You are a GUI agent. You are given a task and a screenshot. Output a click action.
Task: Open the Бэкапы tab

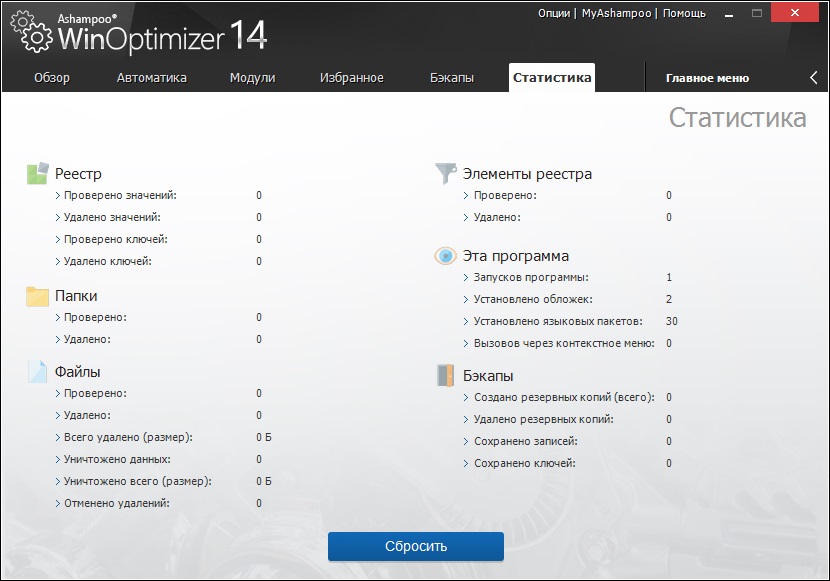point(452,78)
